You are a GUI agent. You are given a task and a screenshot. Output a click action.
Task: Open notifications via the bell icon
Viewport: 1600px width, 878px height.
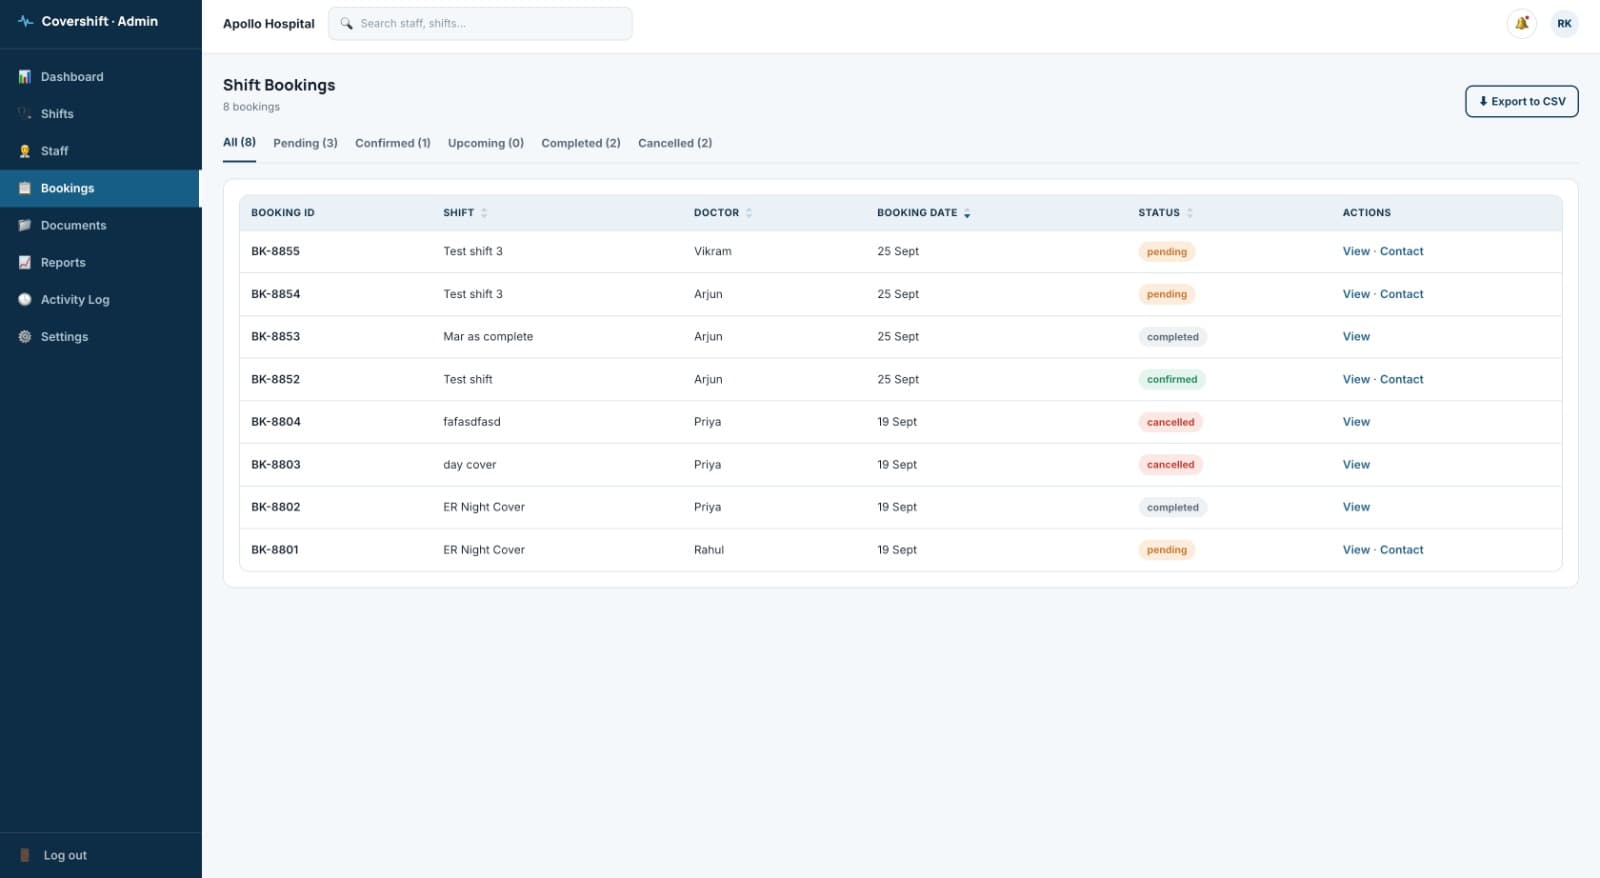tap(1522, 23)
